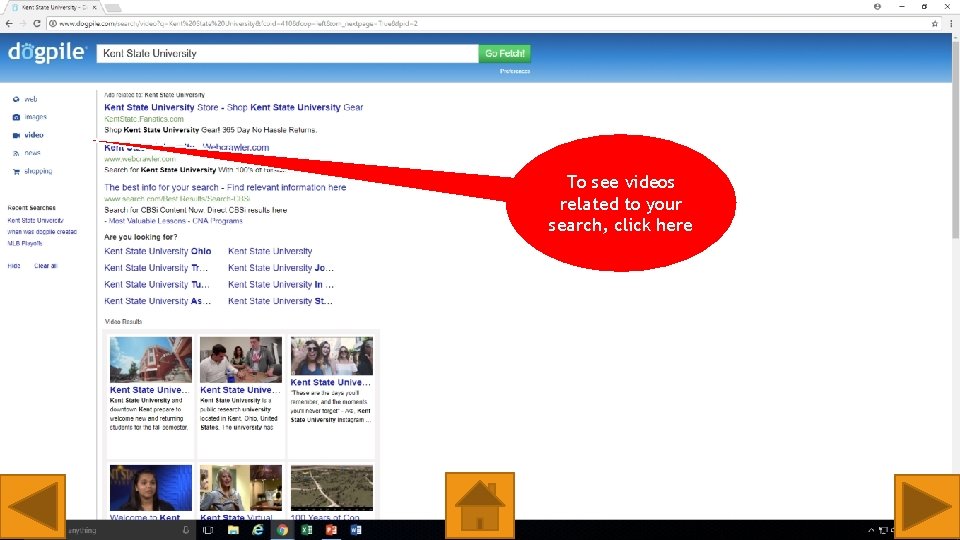Open Kent State Virtual video thumbnail

(x=241, y=487)
